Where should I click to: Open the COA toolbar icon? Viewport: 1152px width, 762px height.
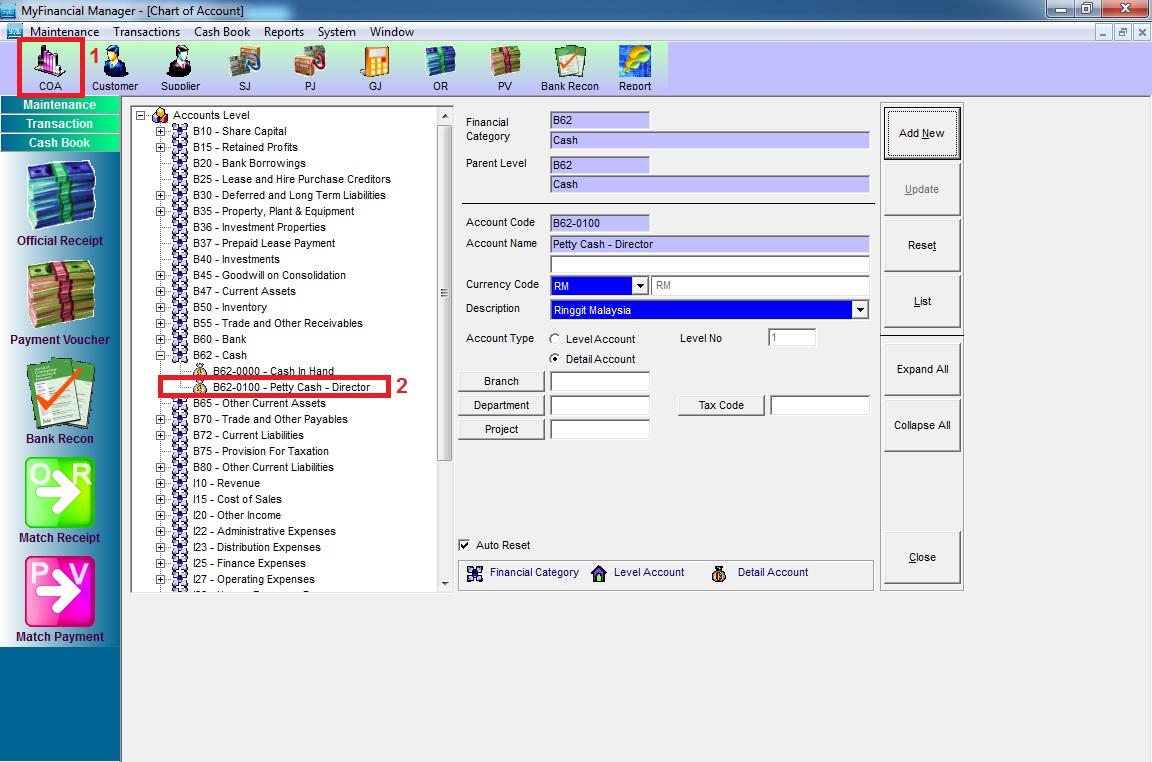pos(50,66)
